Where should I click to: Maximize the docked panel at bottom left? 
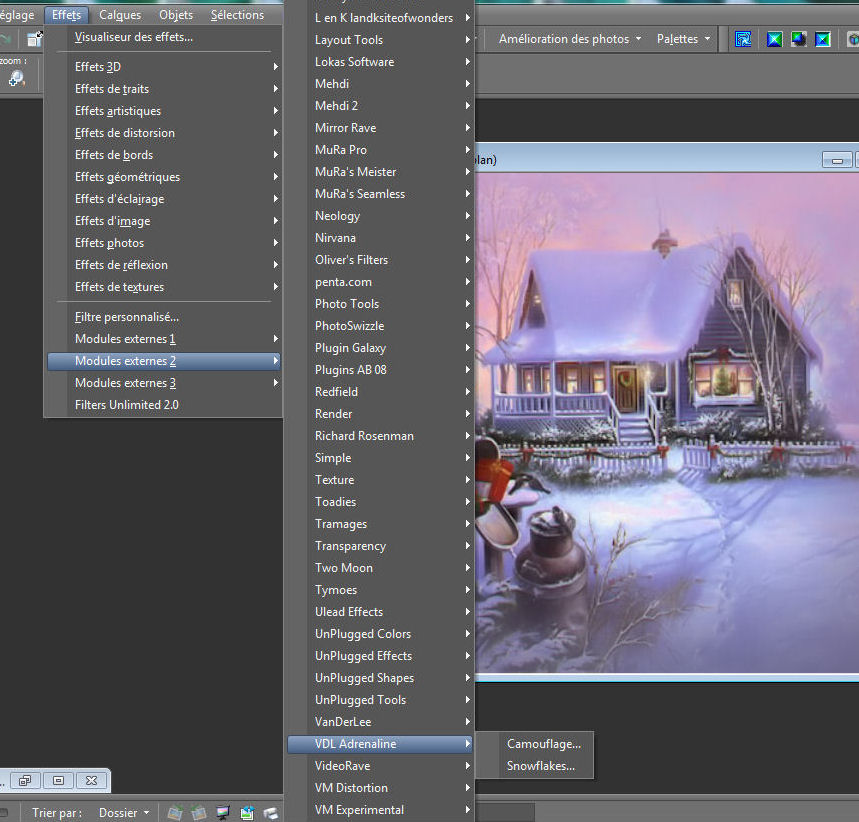click(x=58, y=780)
